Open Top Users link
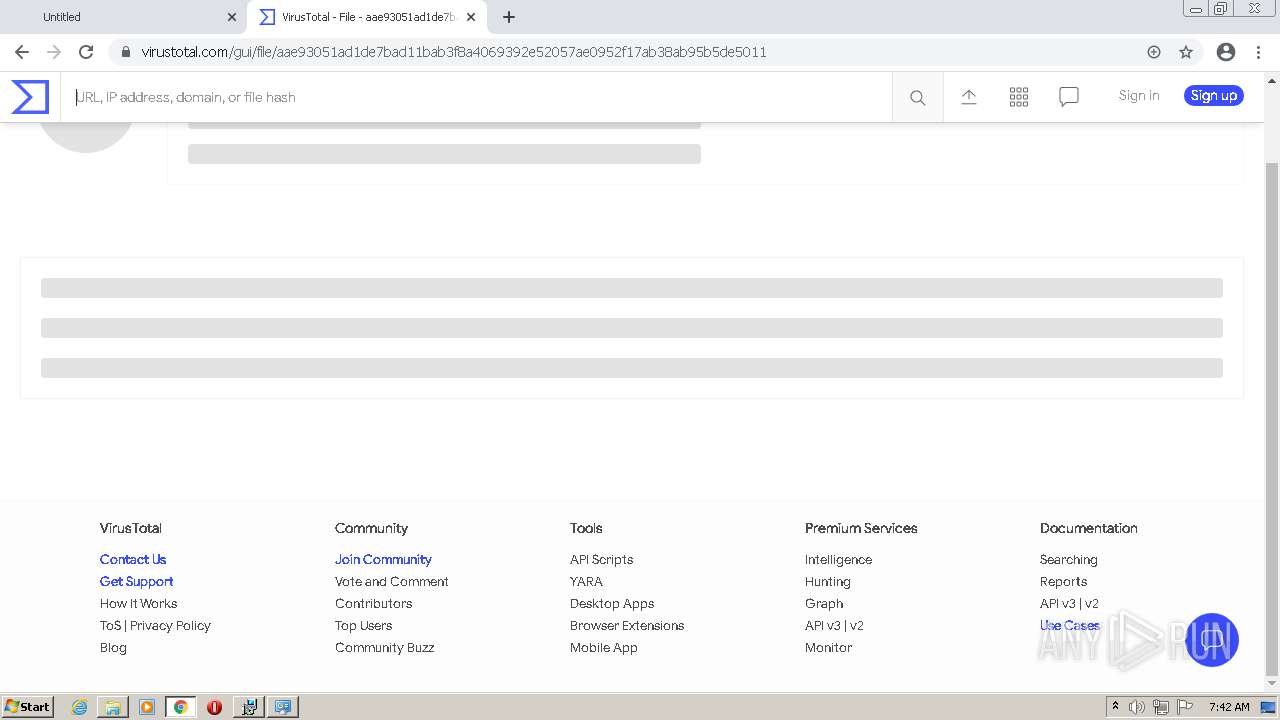Image resolution: width=1280 pixels, height=720 pixels. 363,625
